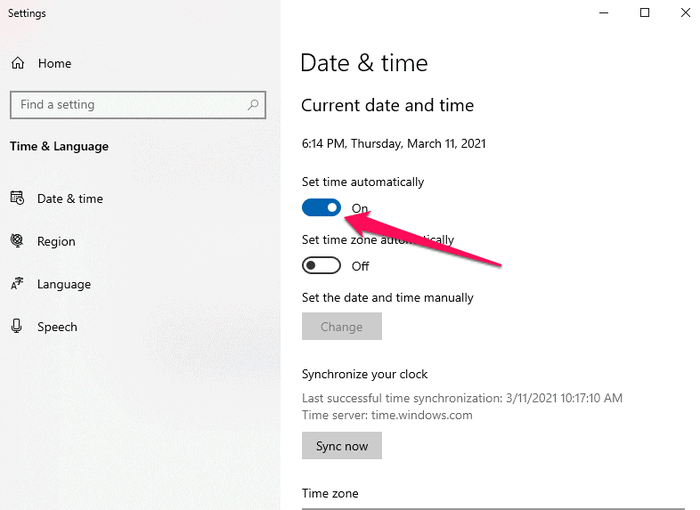Click the search magnifier icon

pos(254,104)
